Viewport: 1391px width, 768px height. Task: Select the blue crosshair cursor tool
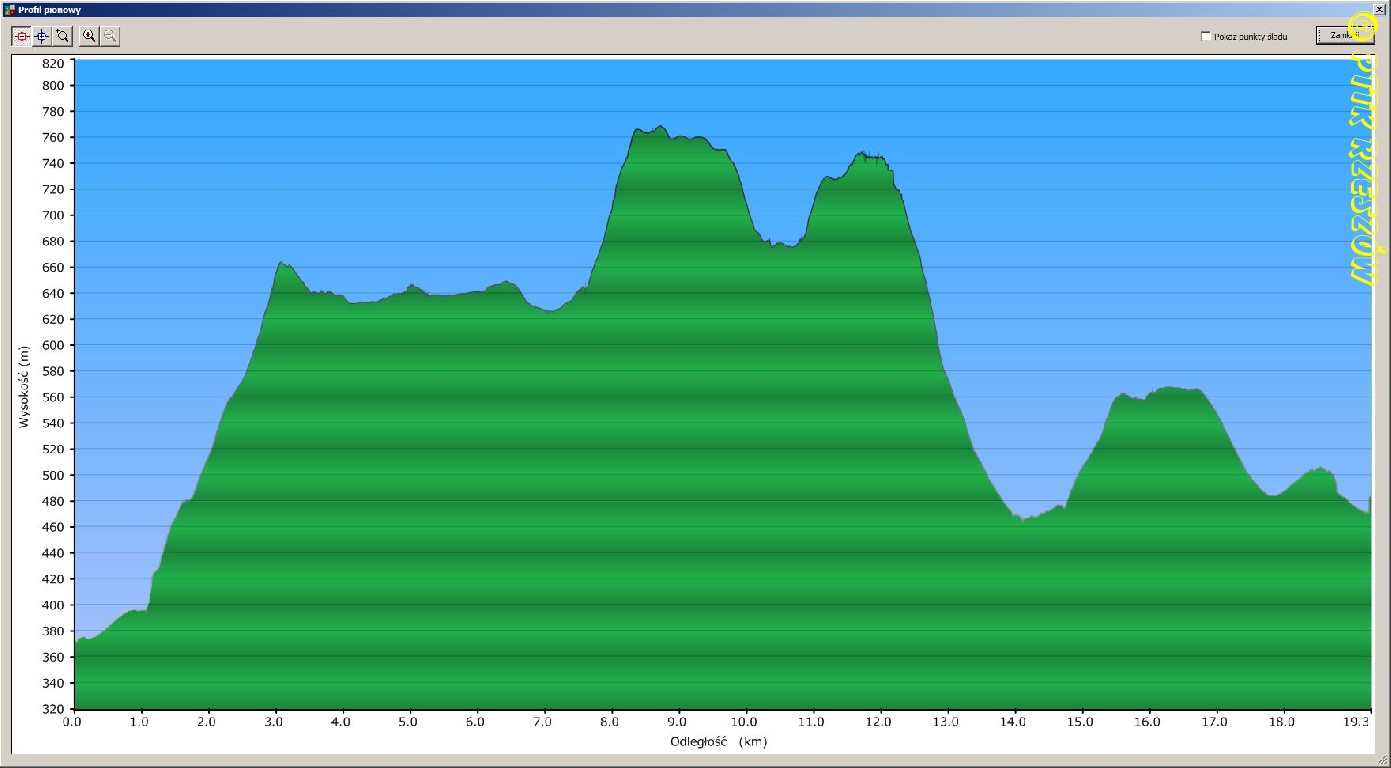pyautogui.click(x=41, y=36)
